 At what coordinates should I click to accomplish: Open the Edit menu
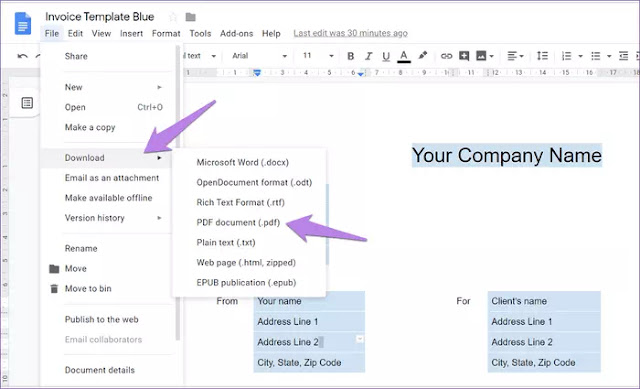75,33
